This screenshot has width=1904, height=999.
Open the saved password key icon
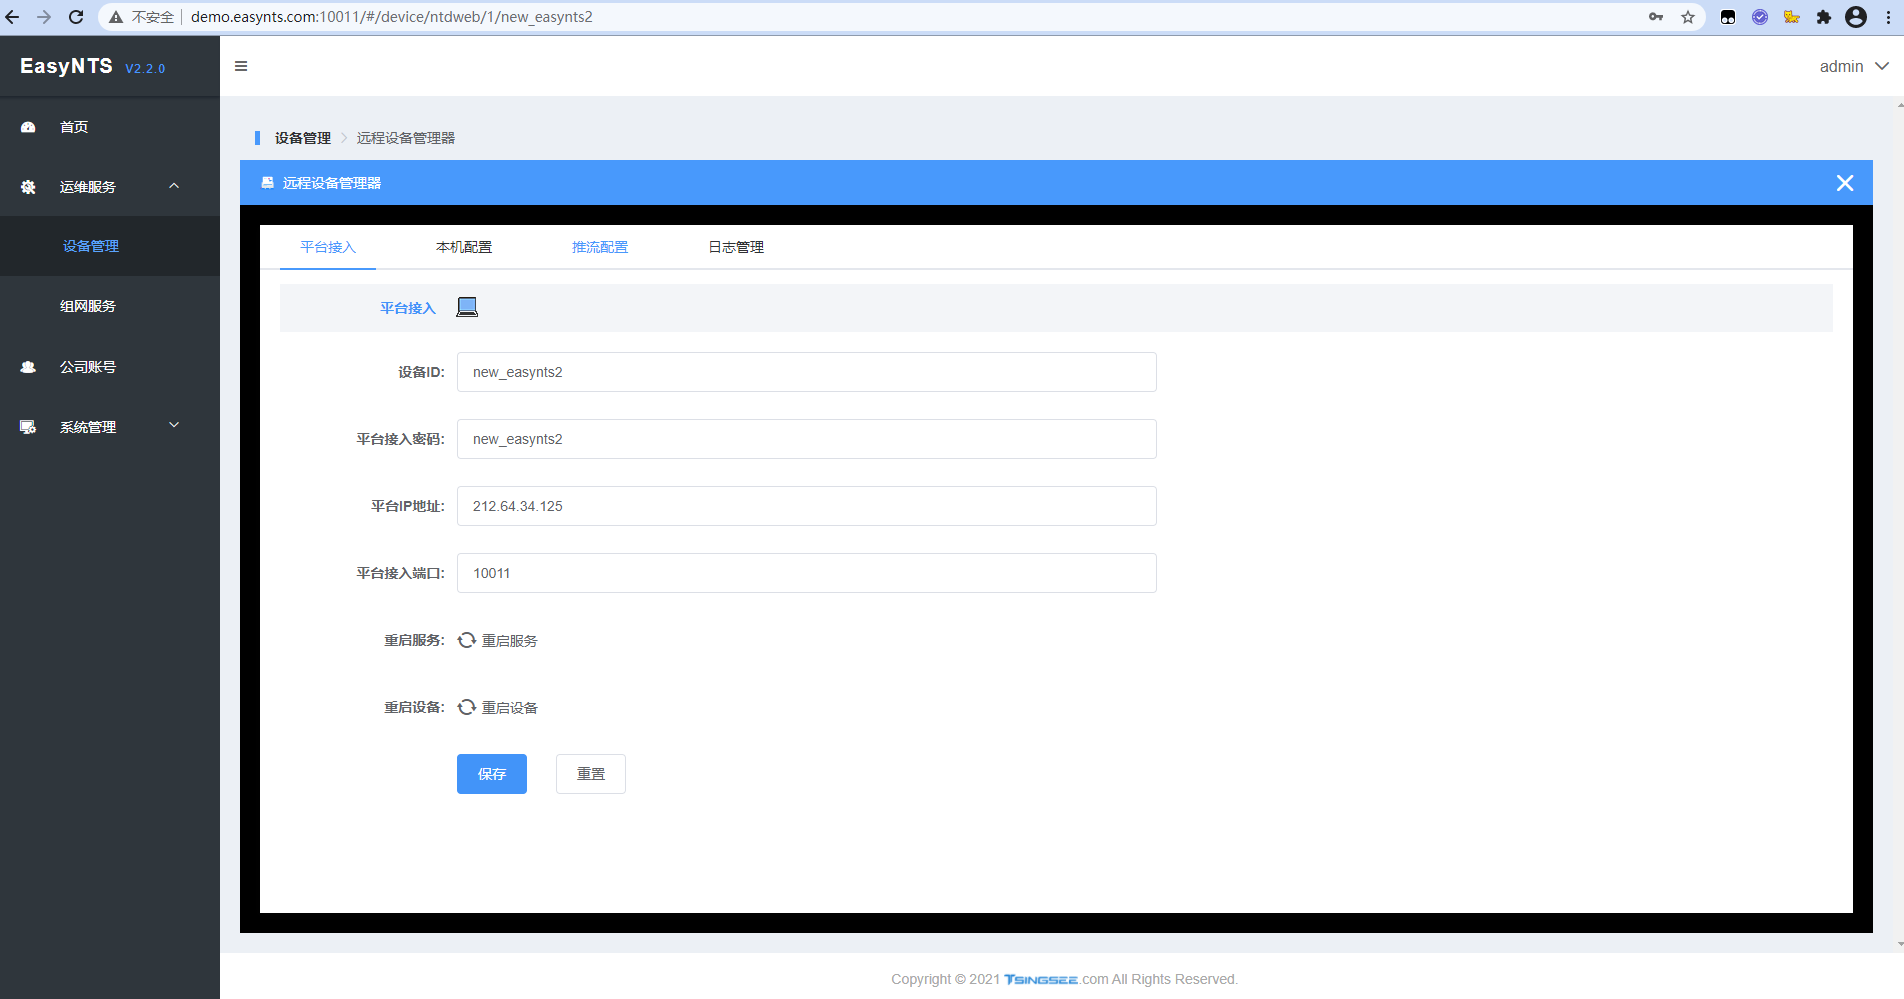(x=1656, y=17)
